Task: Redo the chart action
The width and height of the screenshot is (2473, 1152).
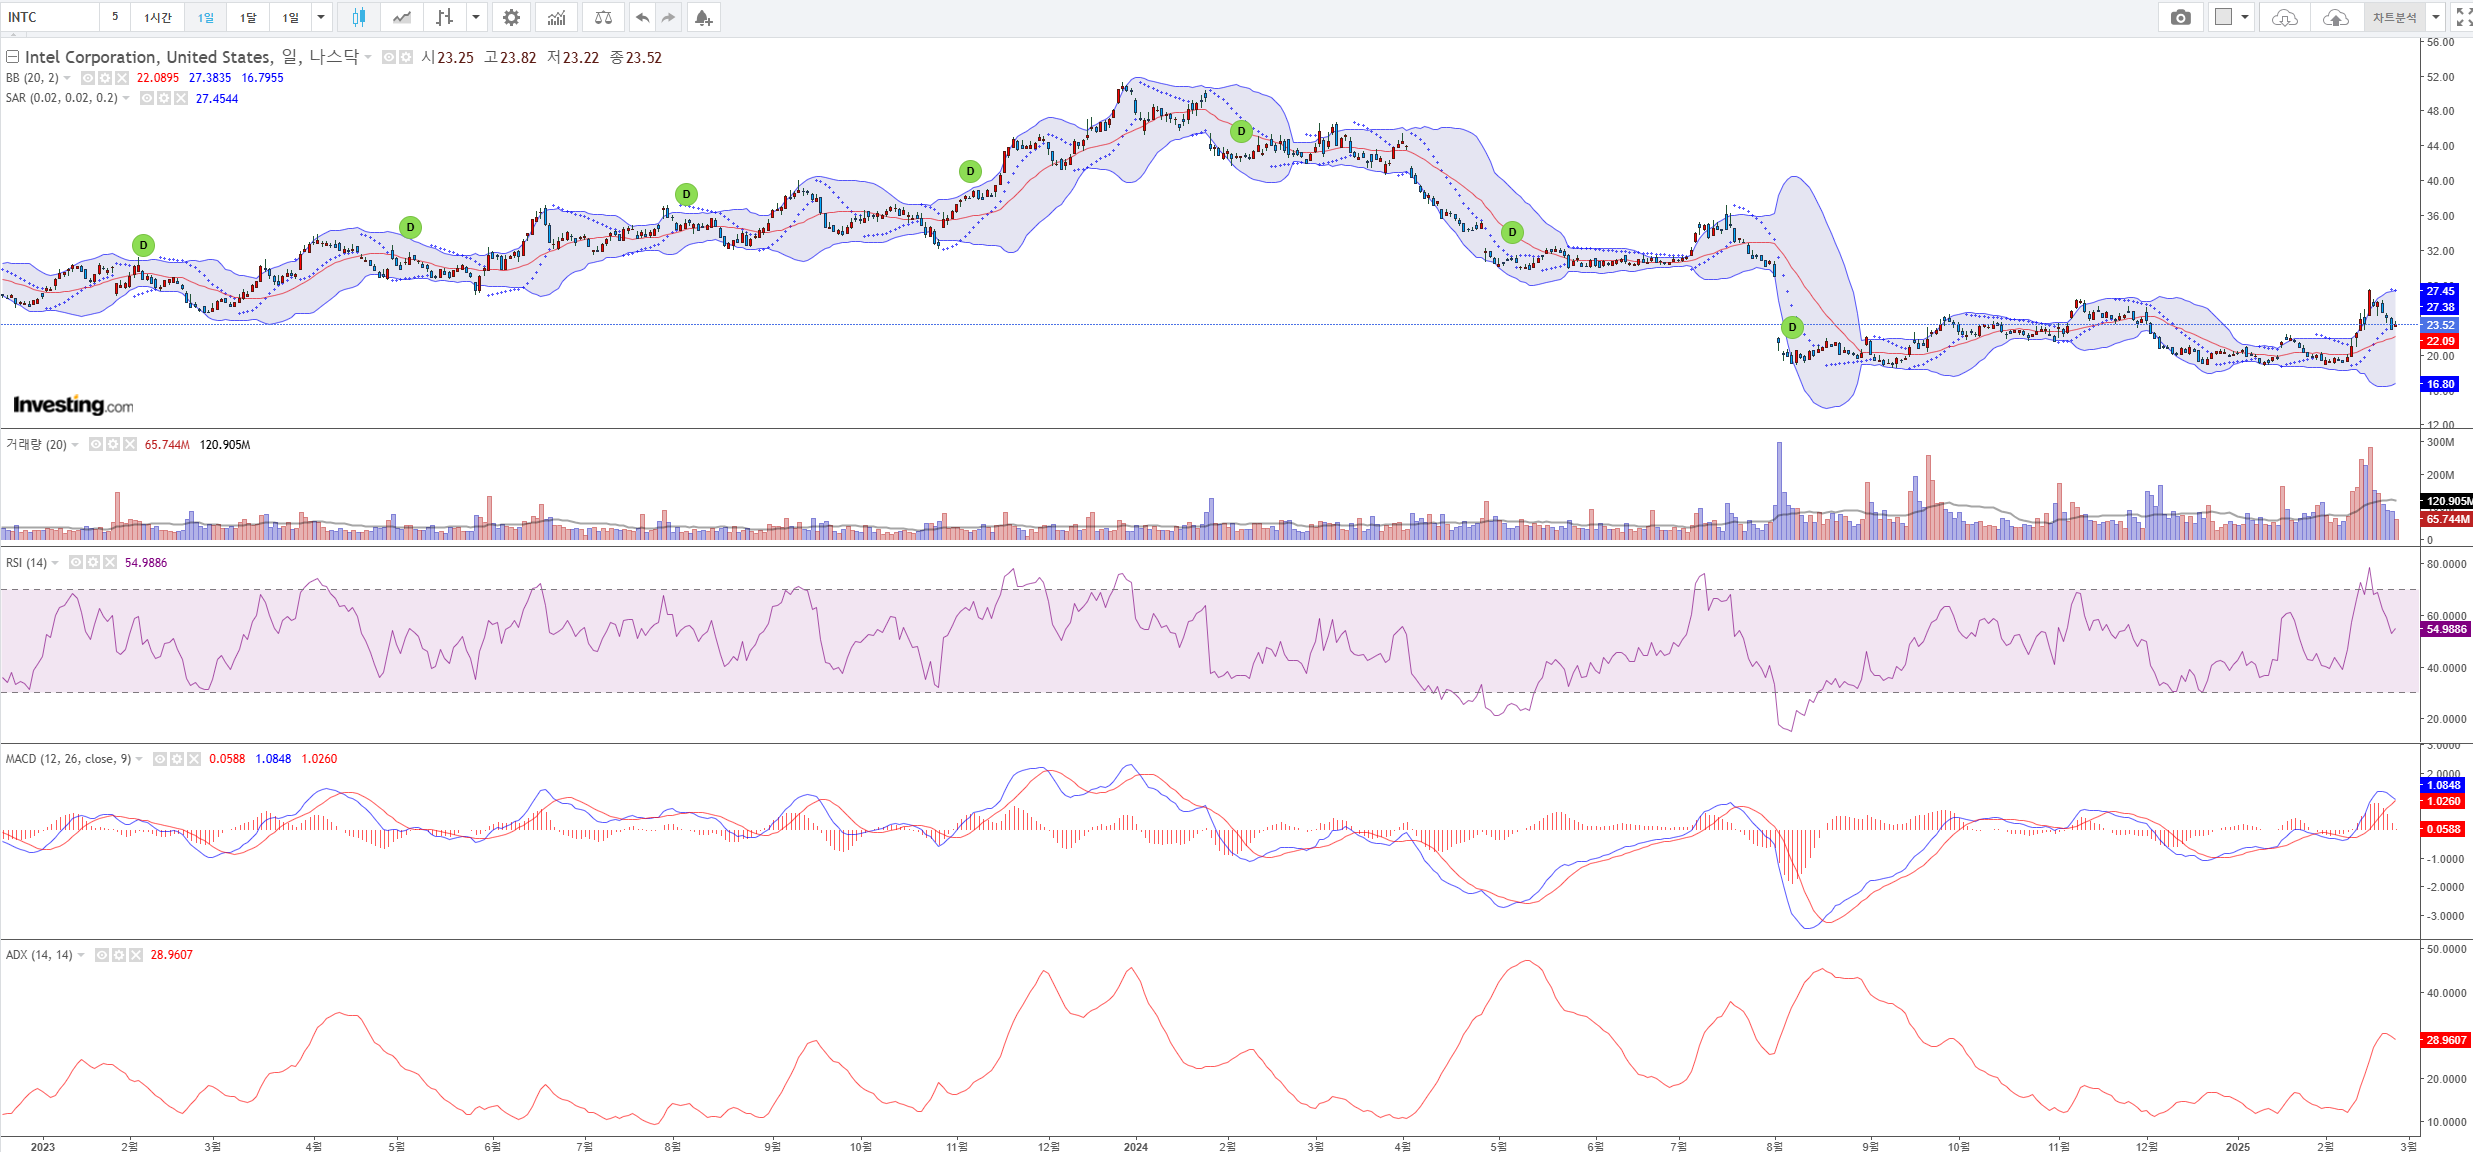Action: [668, 17]
